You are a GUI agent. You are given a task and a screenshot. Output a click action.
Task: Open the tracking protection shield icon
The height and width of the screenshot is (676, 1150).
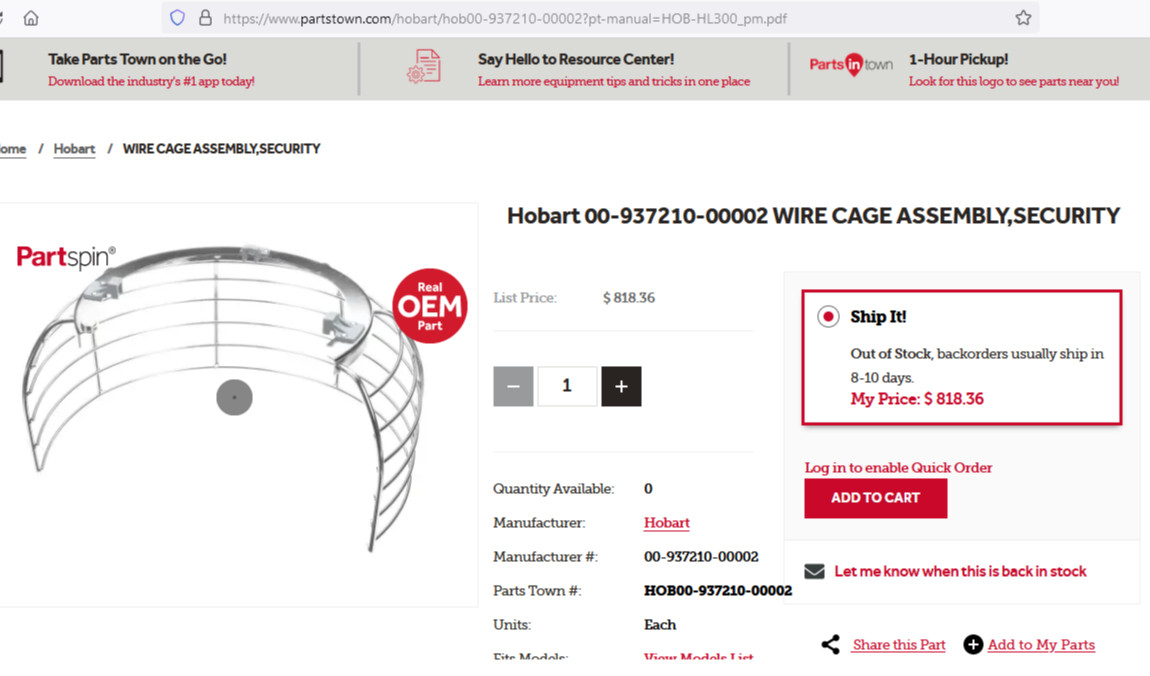coord(177,18)
